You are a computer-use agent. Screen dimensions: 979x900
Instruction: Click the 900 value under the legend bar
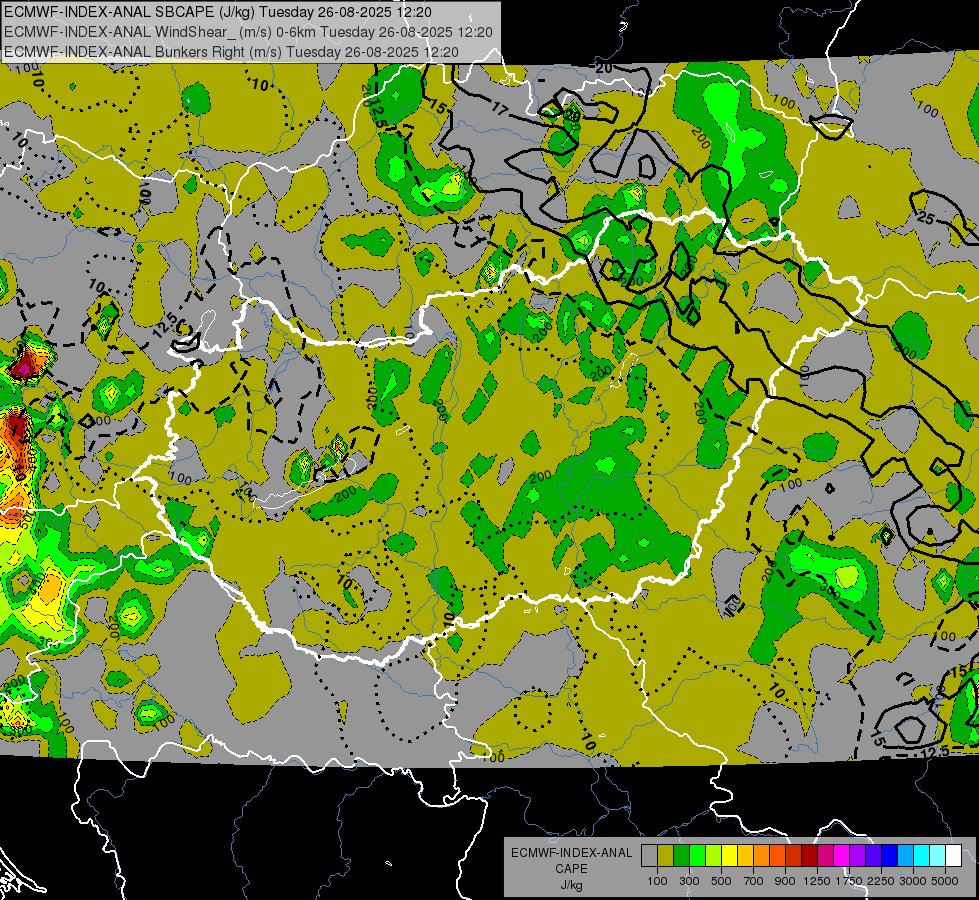point(785,881)
